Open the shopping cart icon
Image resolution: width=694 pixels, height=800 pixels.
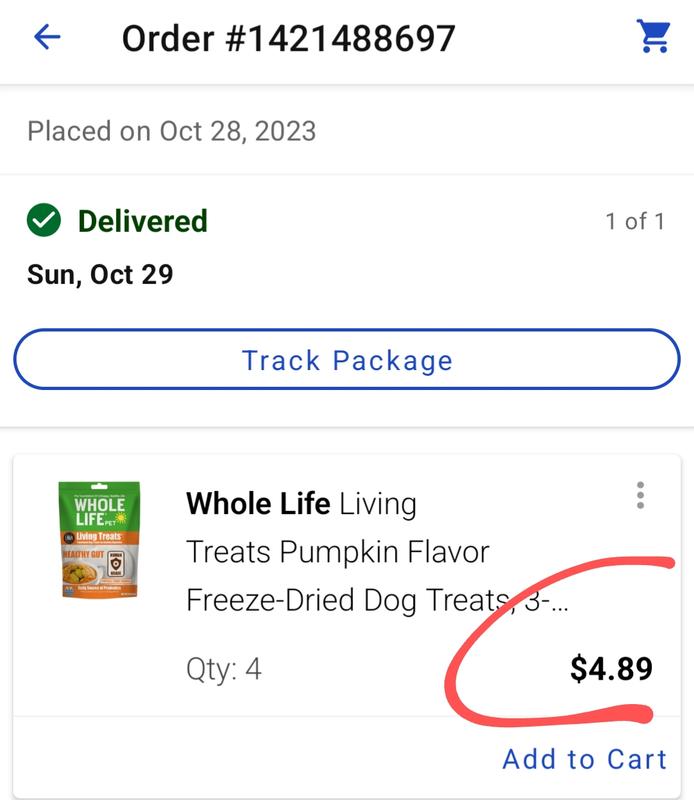(653, 36)
